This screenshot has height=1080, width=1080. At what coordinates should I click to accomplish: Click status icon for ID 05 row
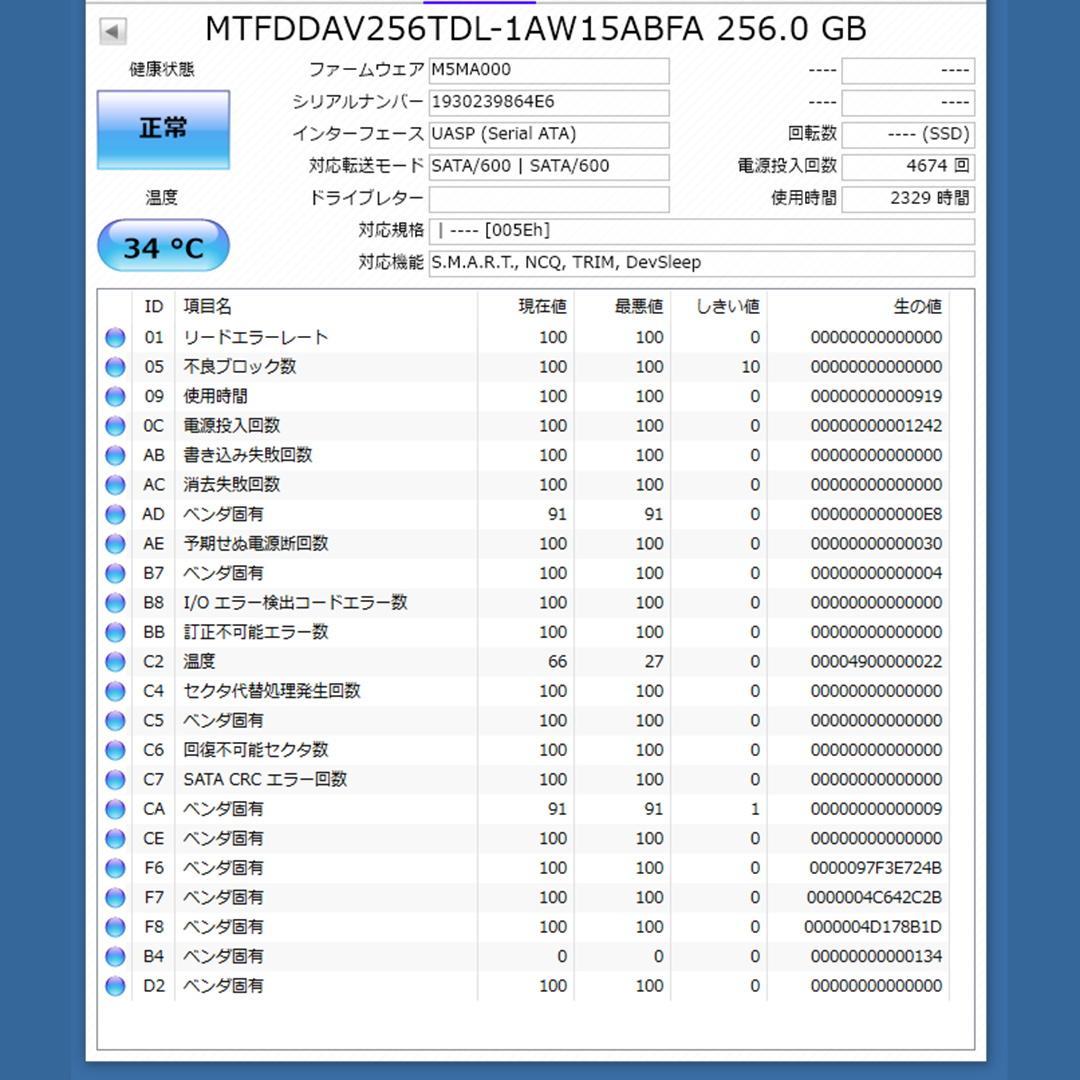[115, 367]
